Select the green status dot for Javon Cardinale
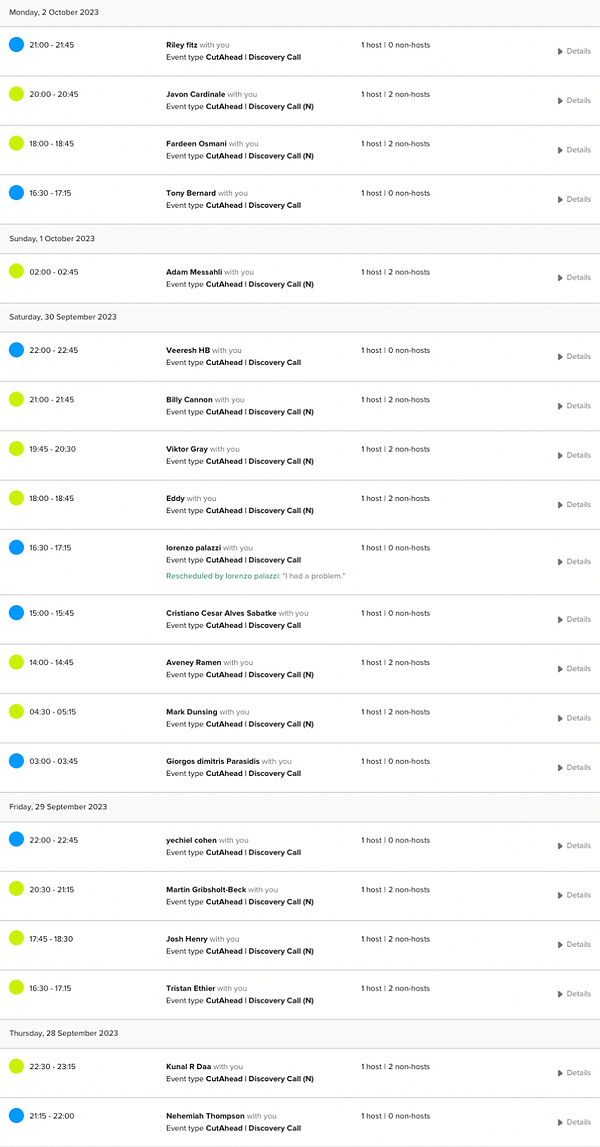The image size is (600, 1147). 14,94
